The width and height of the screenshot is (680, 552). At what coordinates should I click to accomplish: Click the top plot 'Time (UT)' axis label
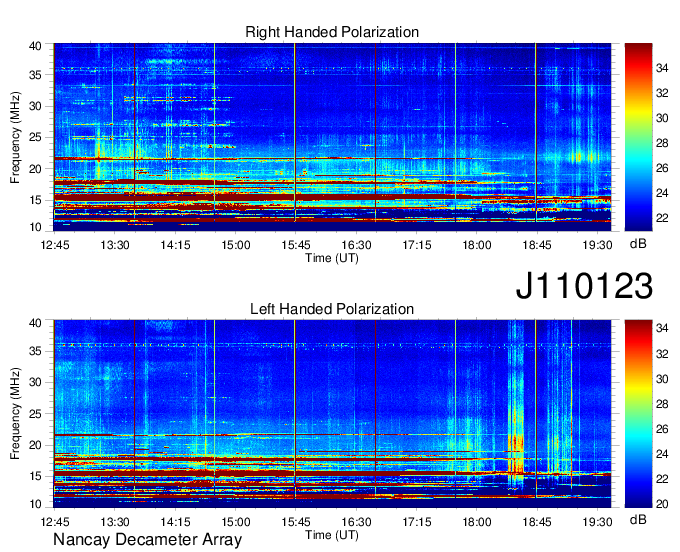[x=332, y=258]
